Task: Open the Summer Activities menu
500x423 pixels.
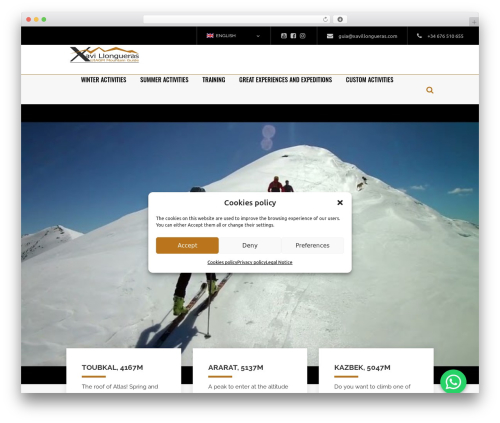Action: [x=164, y=80]
